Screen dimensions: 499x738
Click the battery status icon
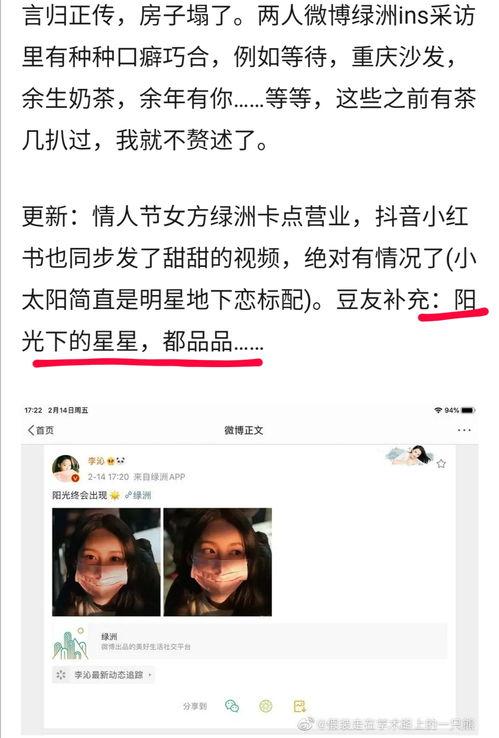468,410
